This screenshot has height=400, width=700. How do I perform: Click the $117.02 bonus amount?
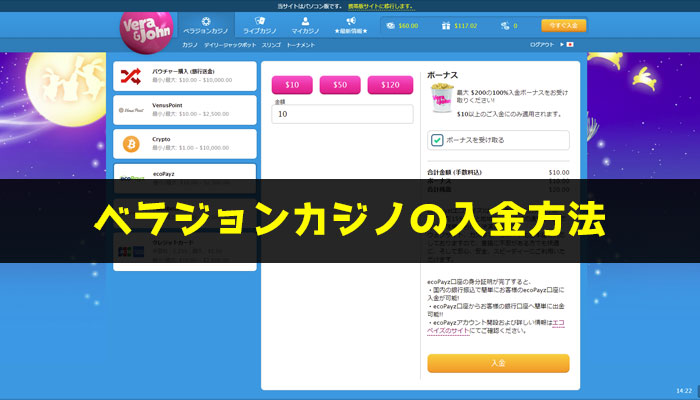click(466, 26)
